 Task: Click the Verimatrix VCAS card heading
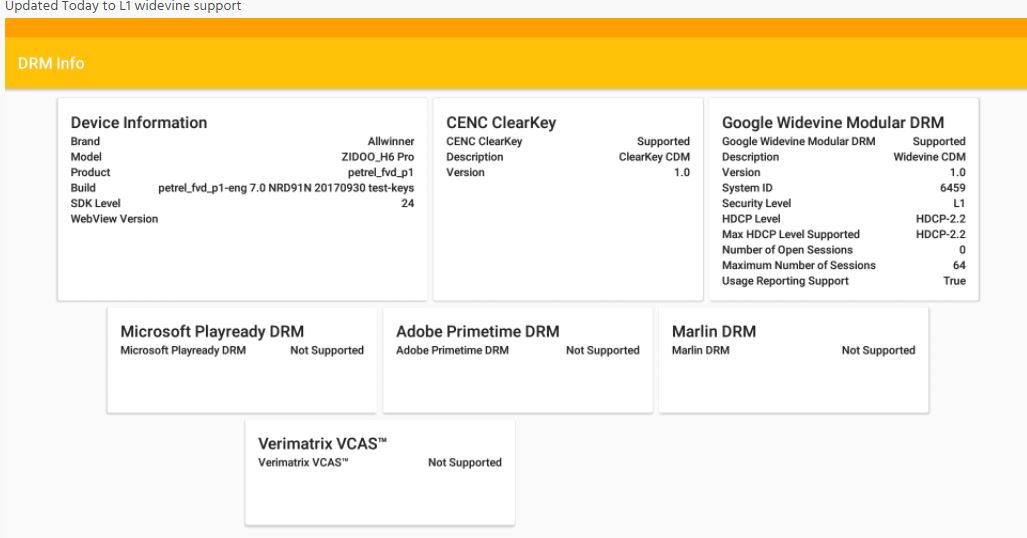click(x=322, y=443)
